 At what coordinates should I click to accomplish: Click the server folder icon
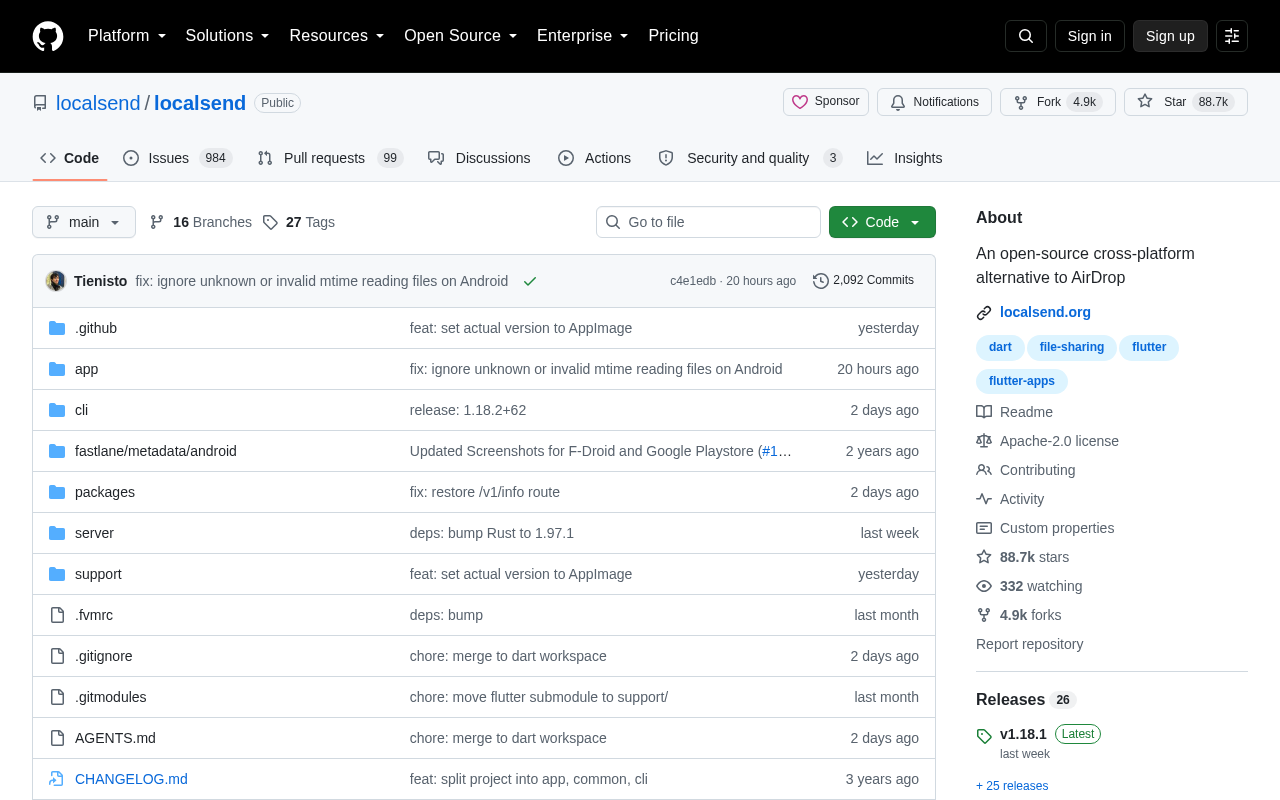(57, 533)
